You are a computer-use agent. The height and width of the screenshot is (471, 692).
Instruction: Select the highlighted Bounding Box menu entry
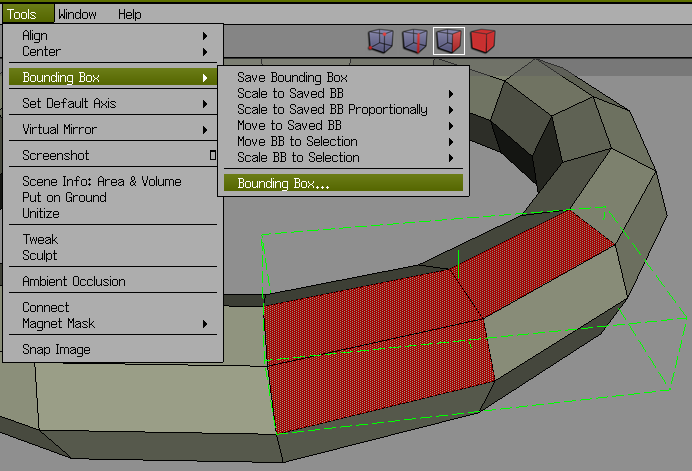coord(113,77)
